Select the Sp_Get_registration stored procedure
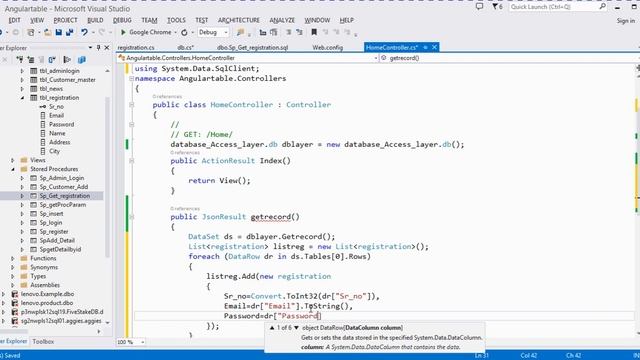The image size is (640, 360). pos(64,196)
